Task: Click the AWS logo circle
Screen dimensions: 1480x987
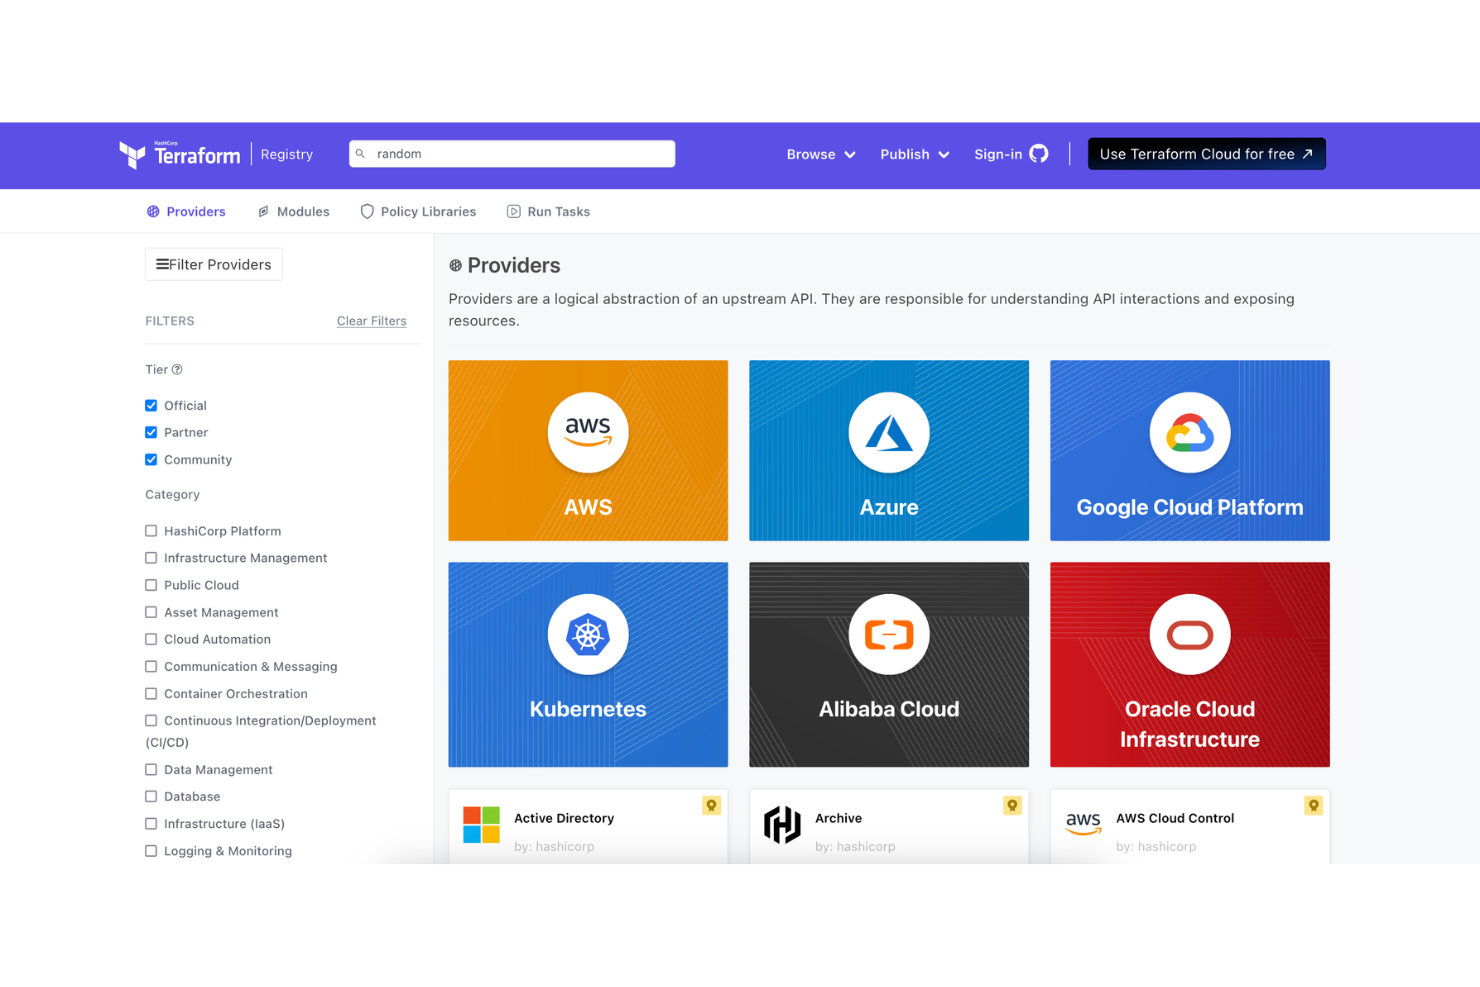Action: (x=588, y=433)
